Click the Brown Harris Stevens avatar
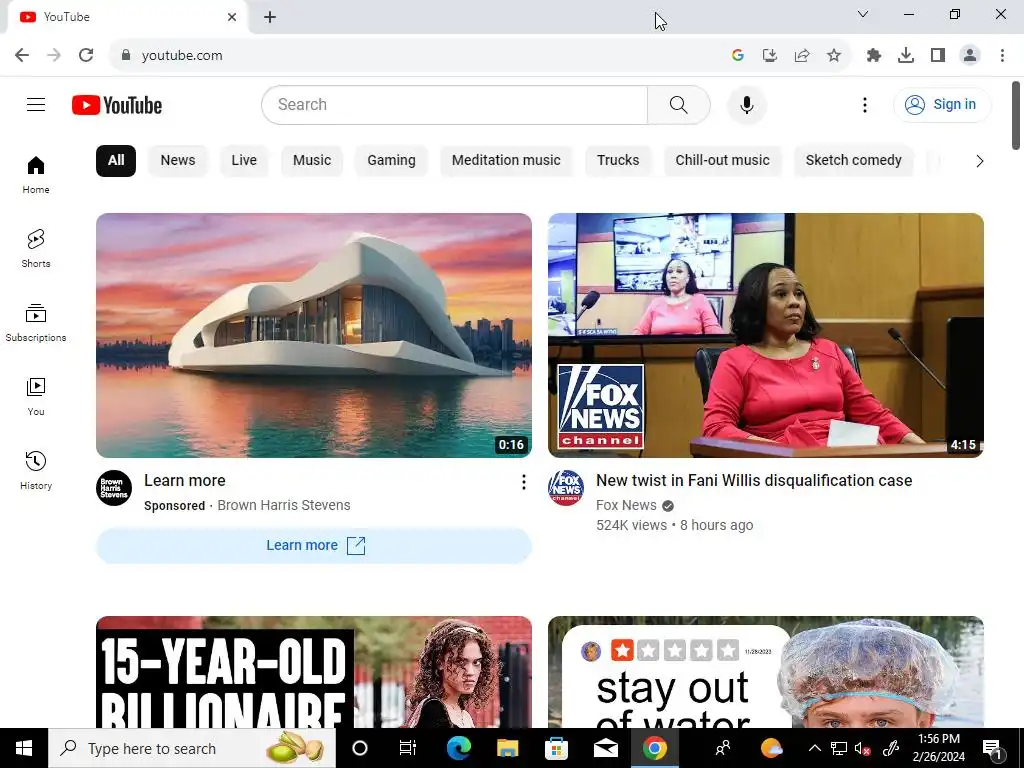 114,488
